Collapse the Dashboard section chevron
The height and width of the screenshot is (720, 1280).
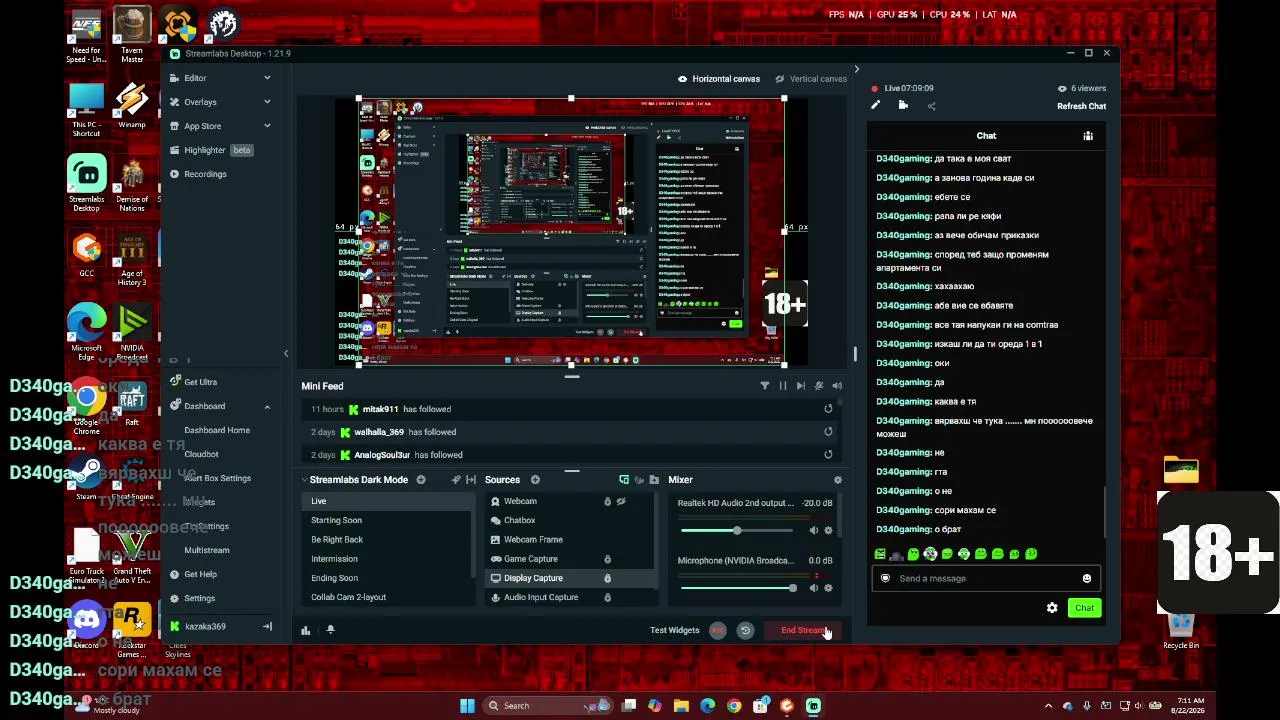click(267, 406)
